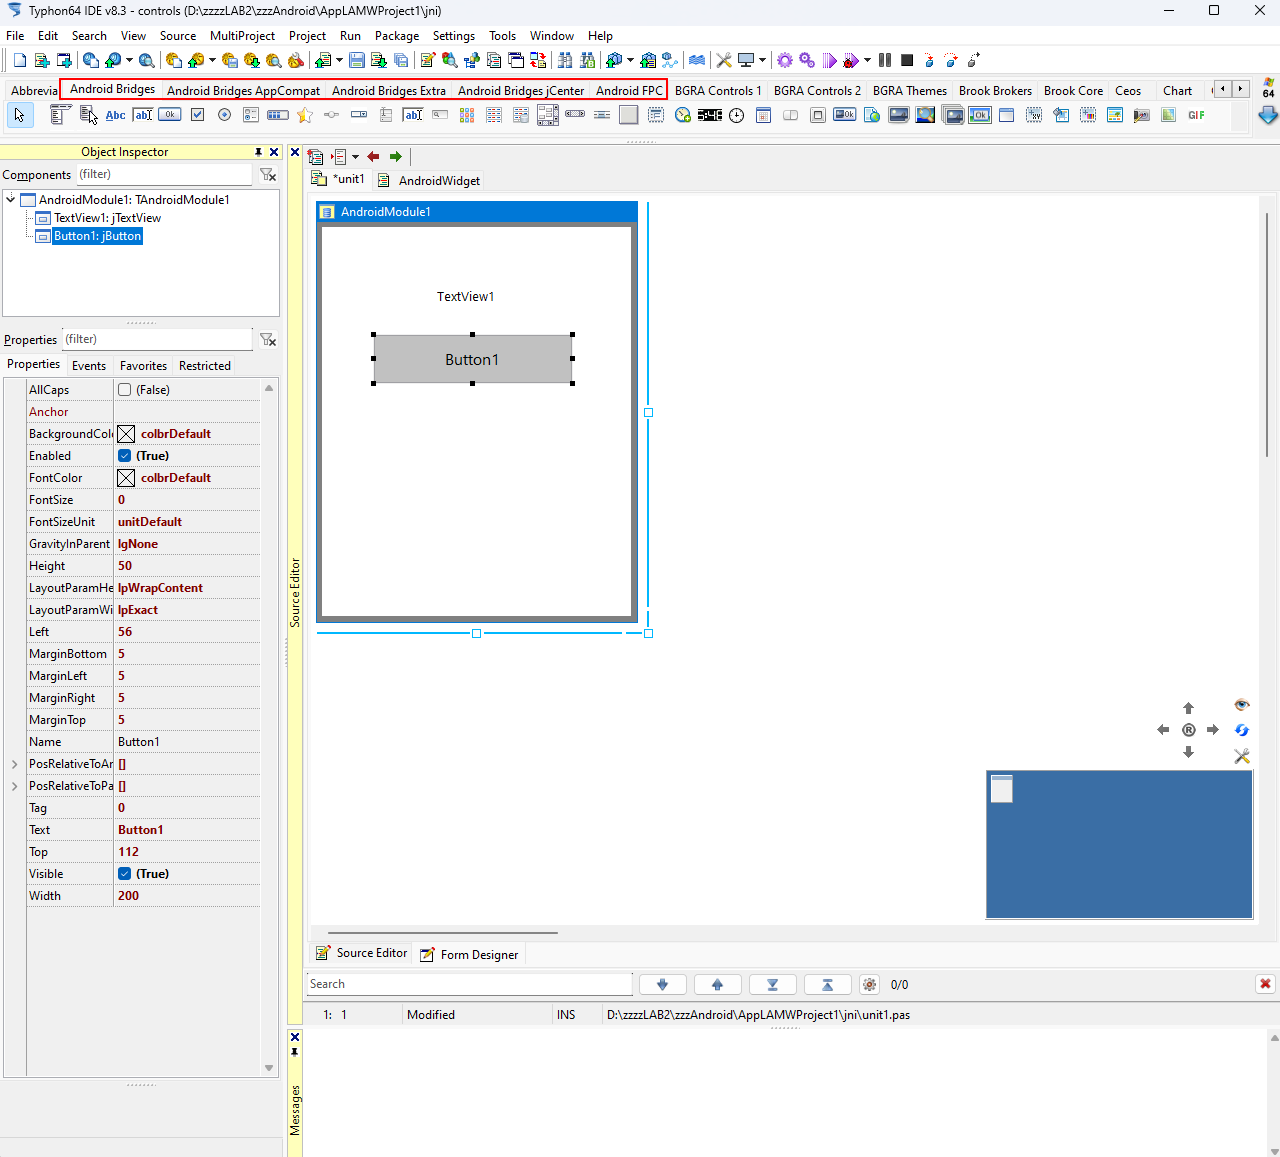Screen dimensions: 1280x1157
Task: Click the Step Out debugger icon
Action: (974, 61)
